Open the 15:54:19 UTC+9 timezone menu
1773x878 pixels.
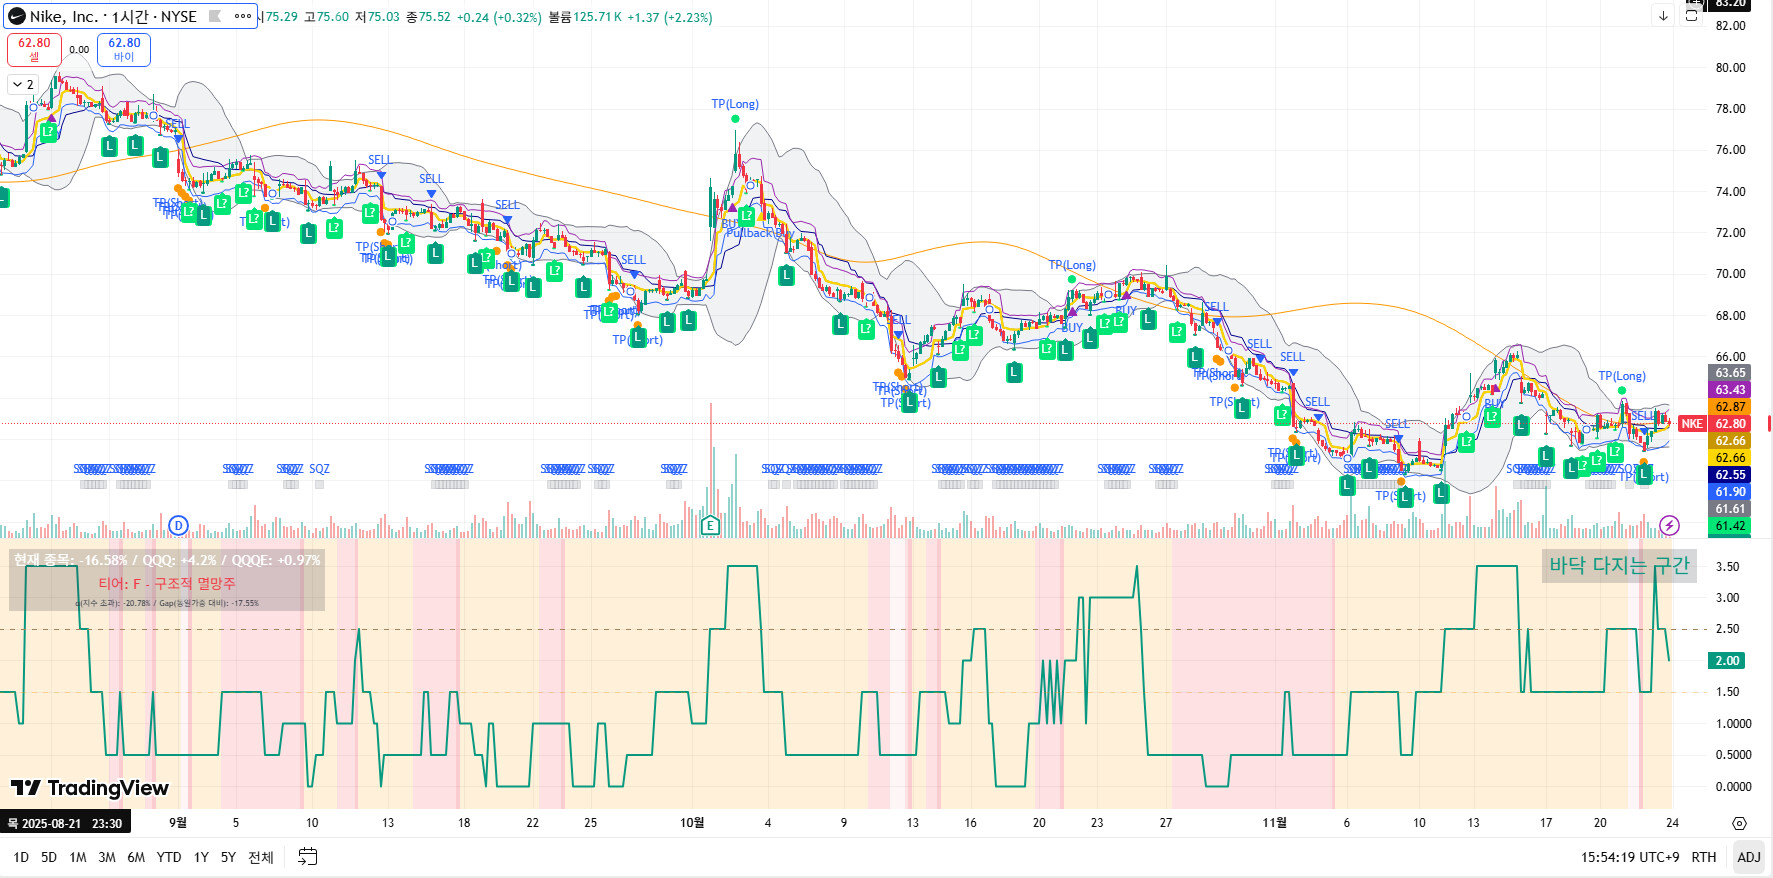(x=1629, y=857)
